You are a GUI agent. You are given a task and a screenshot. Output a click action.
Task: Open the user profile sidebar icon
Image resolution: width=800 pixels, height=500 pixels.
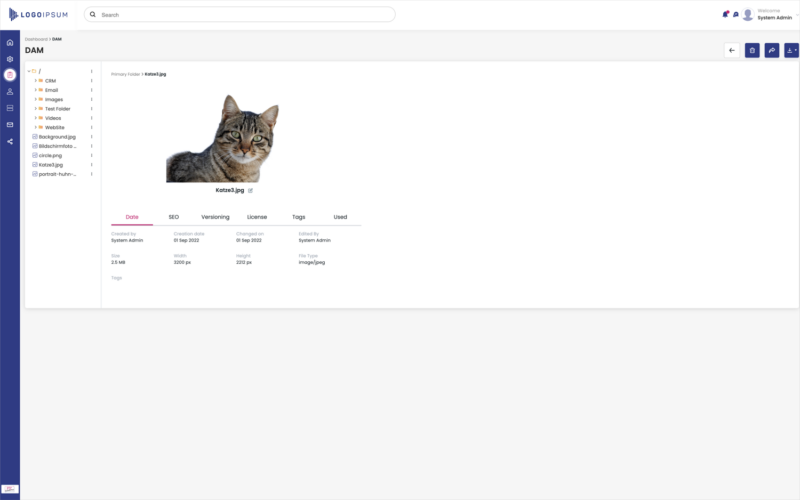coord(10,91)
